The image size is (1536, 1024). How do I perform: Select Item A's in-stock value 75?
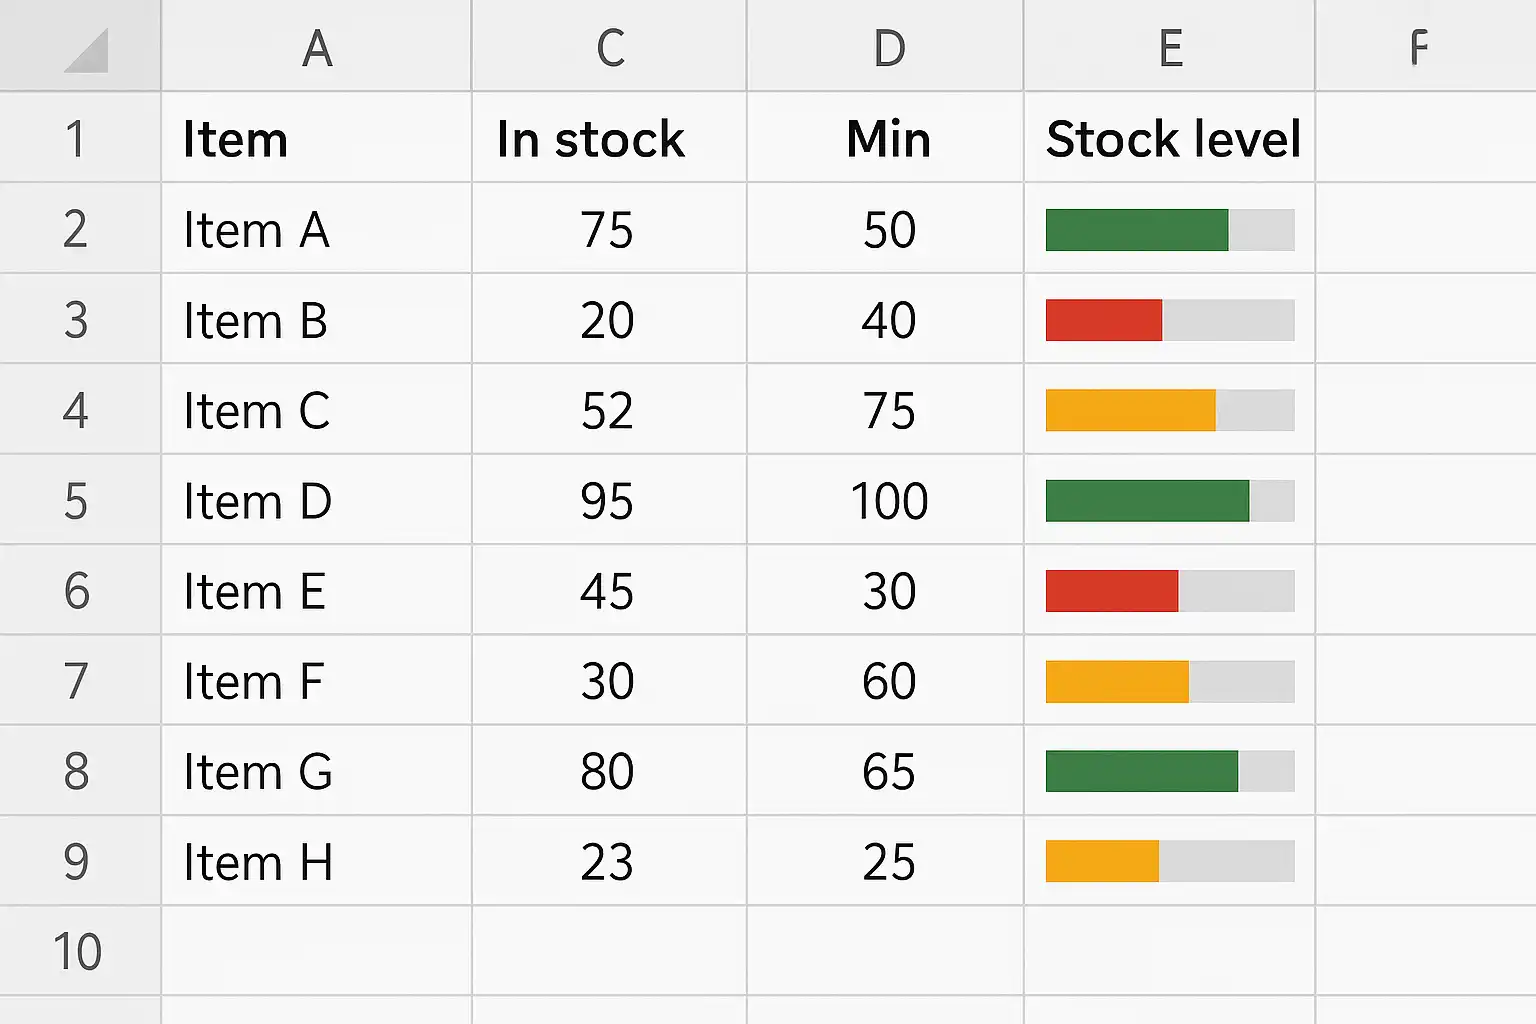pyautogui.click(x=607, y=230)
